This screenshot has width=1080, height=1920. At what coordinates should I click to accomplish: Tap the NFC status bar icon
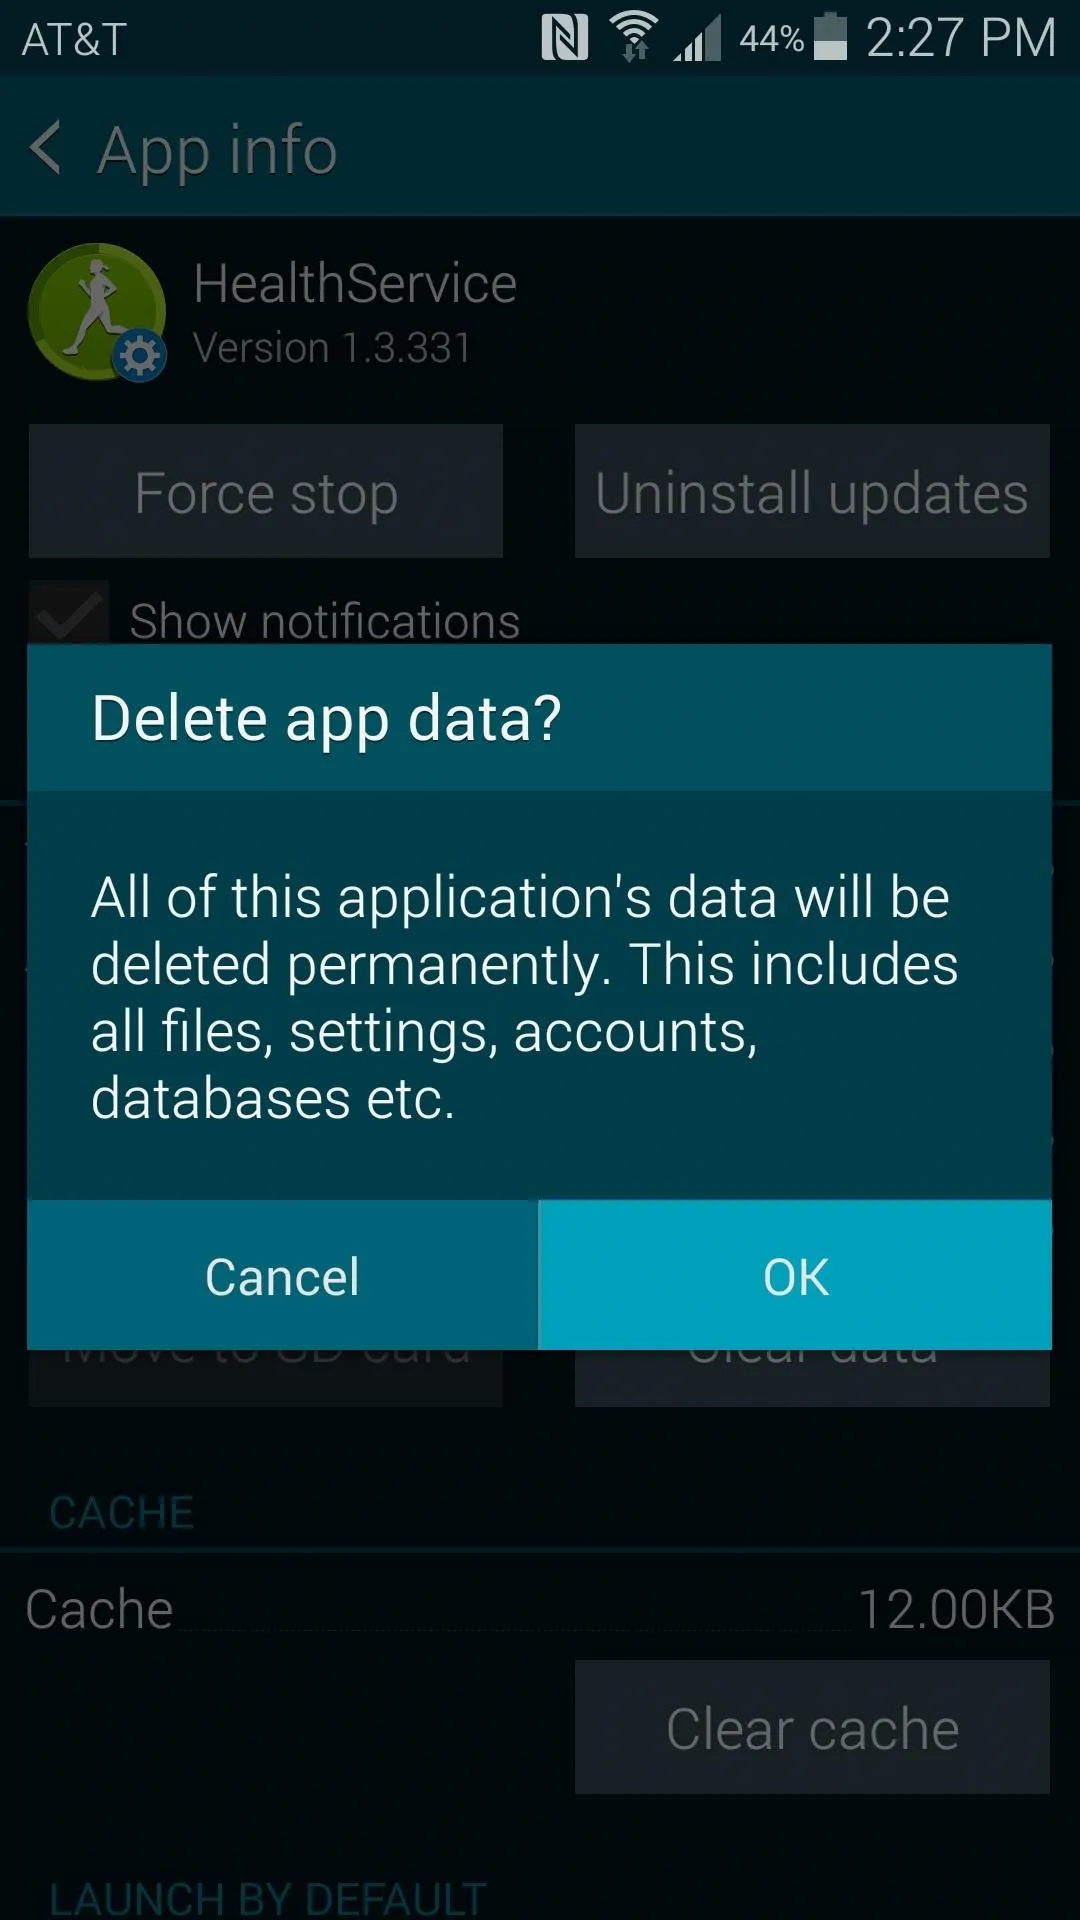click(x=565, y=38)
